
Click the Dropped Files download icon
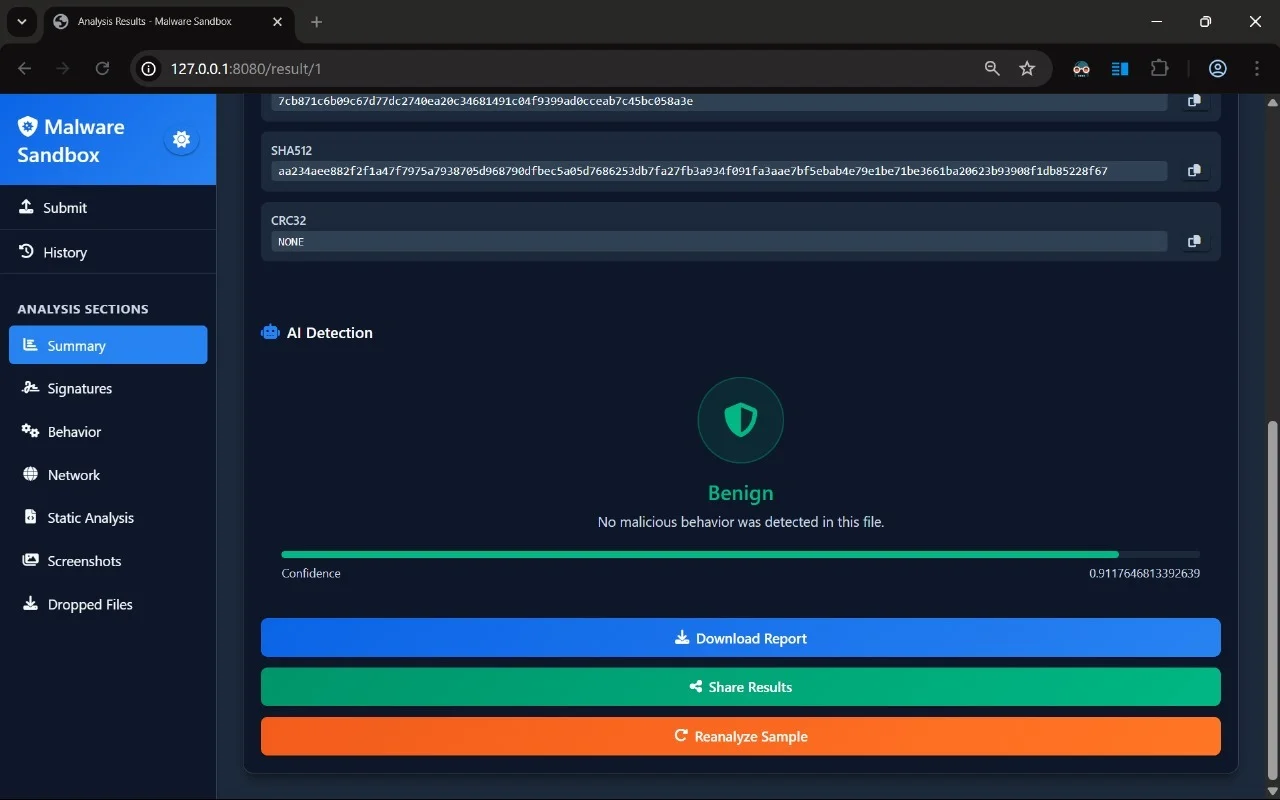(30, 604)
